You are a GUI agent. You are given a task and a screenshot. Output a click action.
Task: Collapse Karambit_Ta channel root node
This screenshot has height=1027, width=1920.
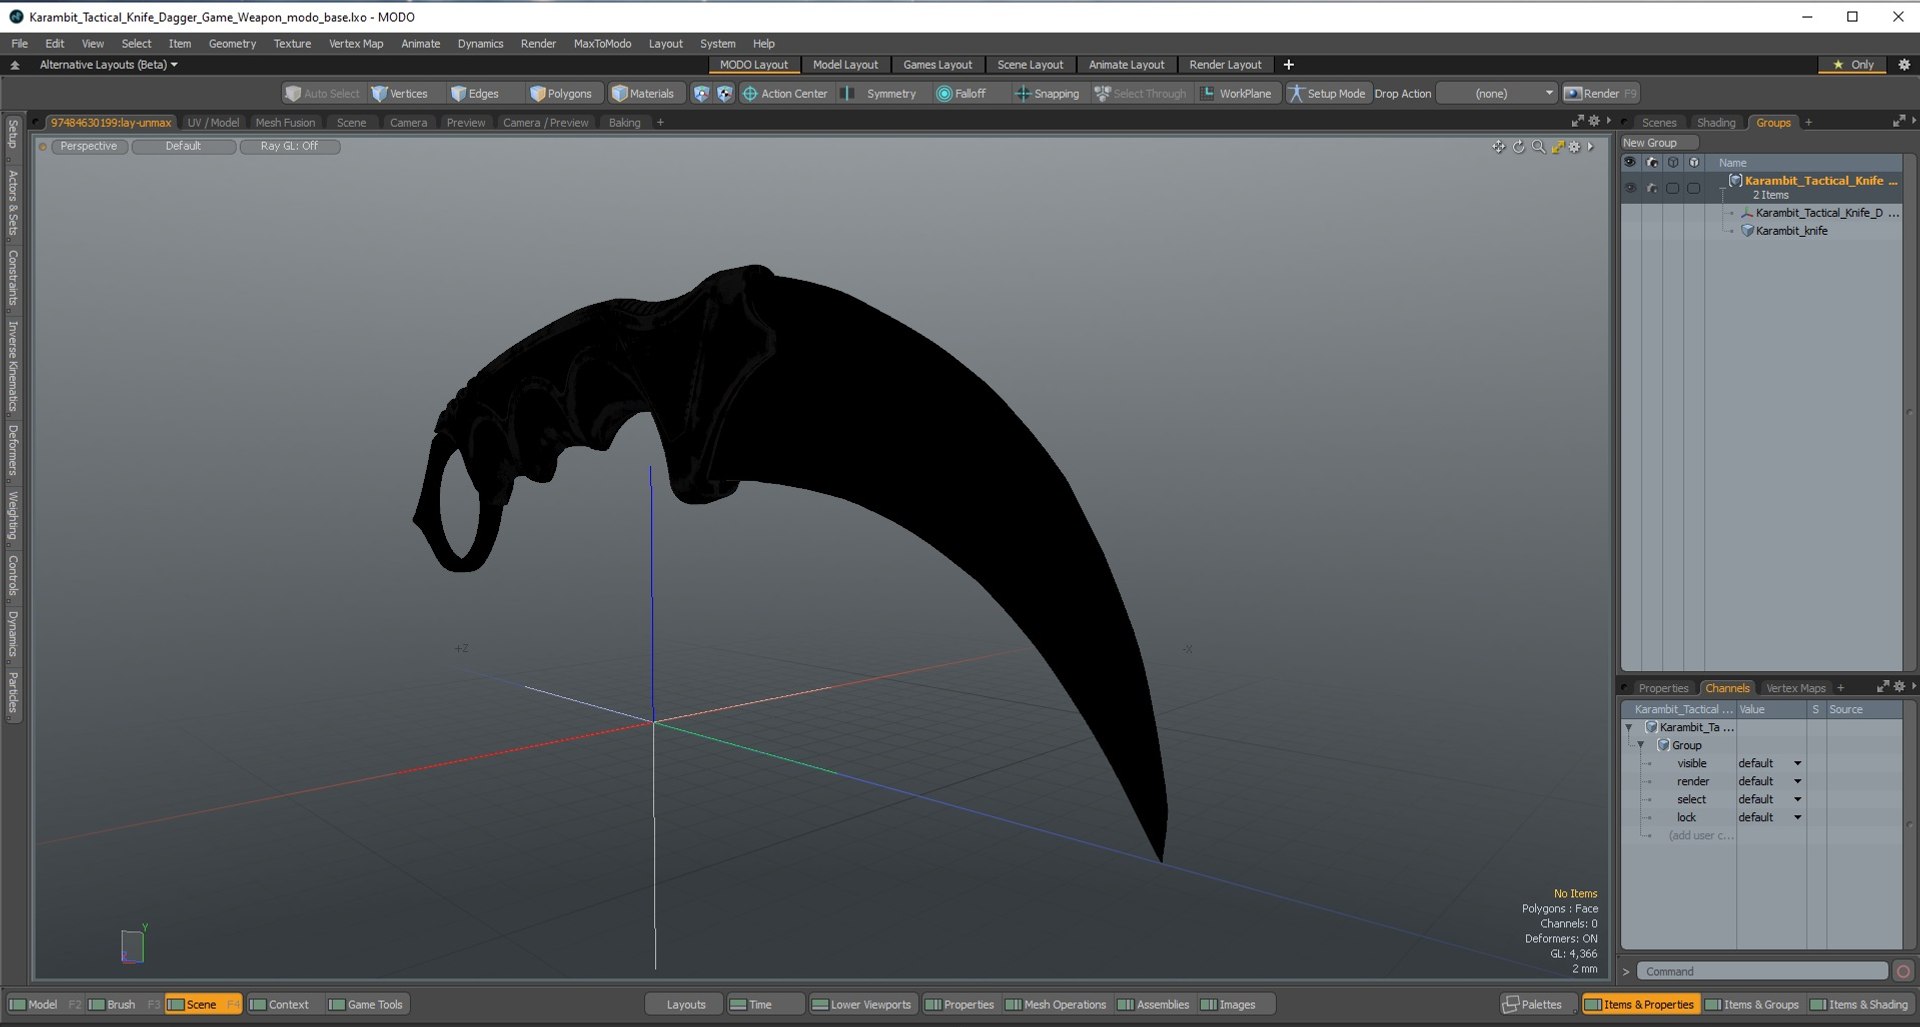pos(1629,727)
